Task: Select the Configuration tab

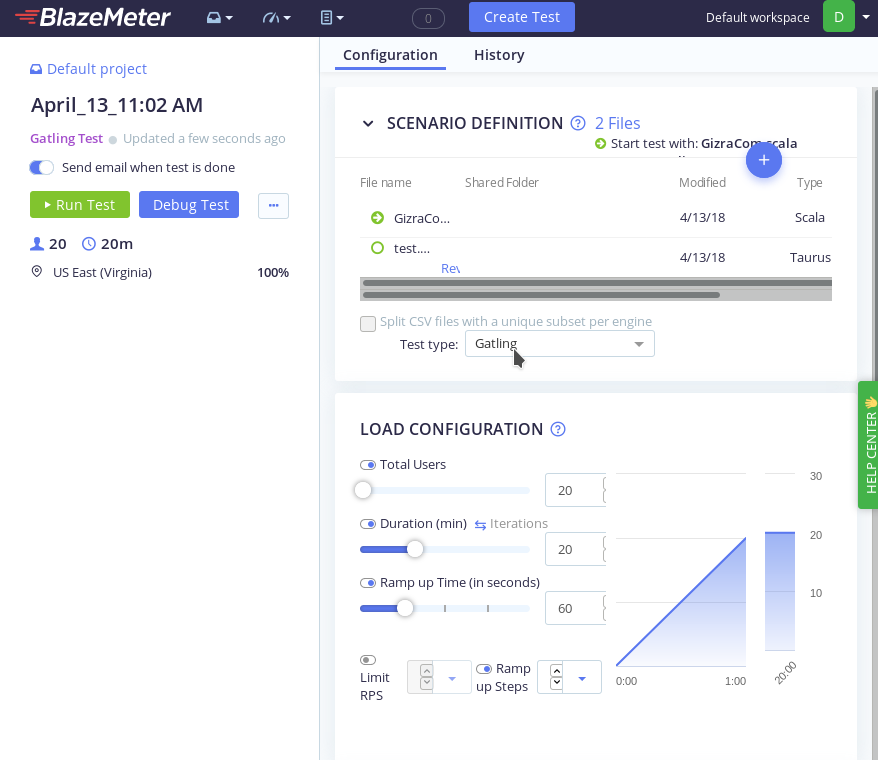Action: (390, 55)
